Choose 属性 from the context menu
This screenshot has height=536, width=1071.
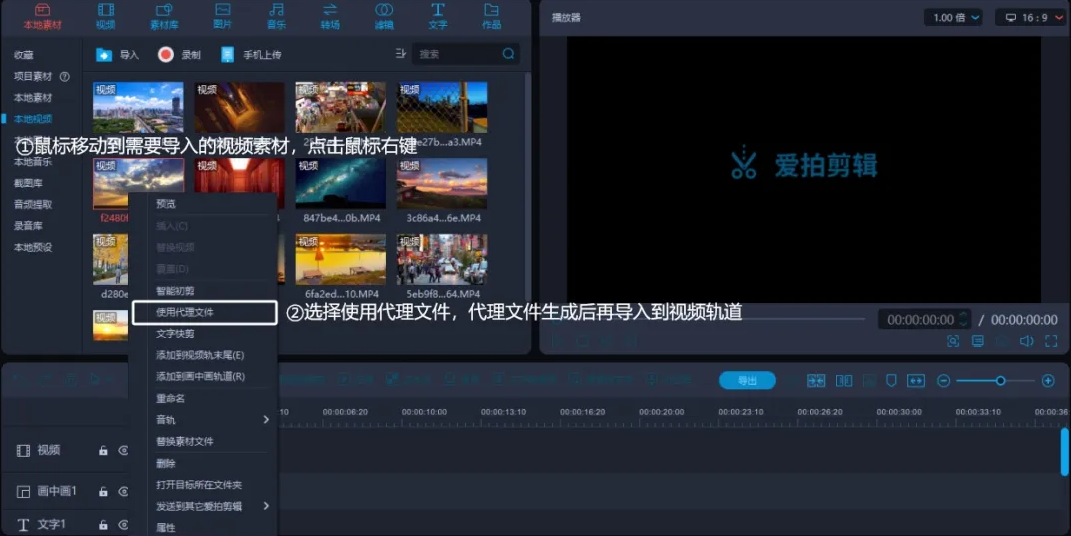pos(166,527)
